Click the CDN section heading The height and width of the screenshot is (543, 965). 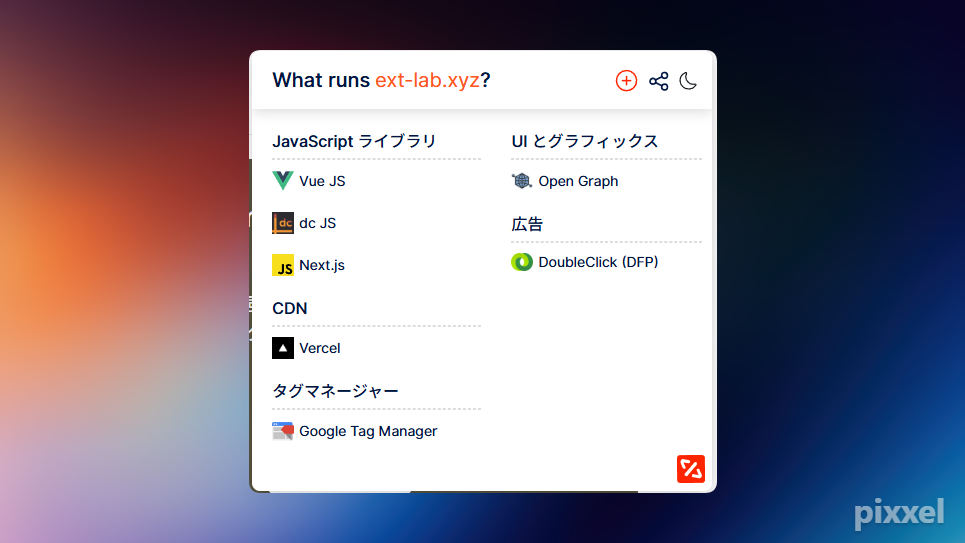tap(289, 308)
